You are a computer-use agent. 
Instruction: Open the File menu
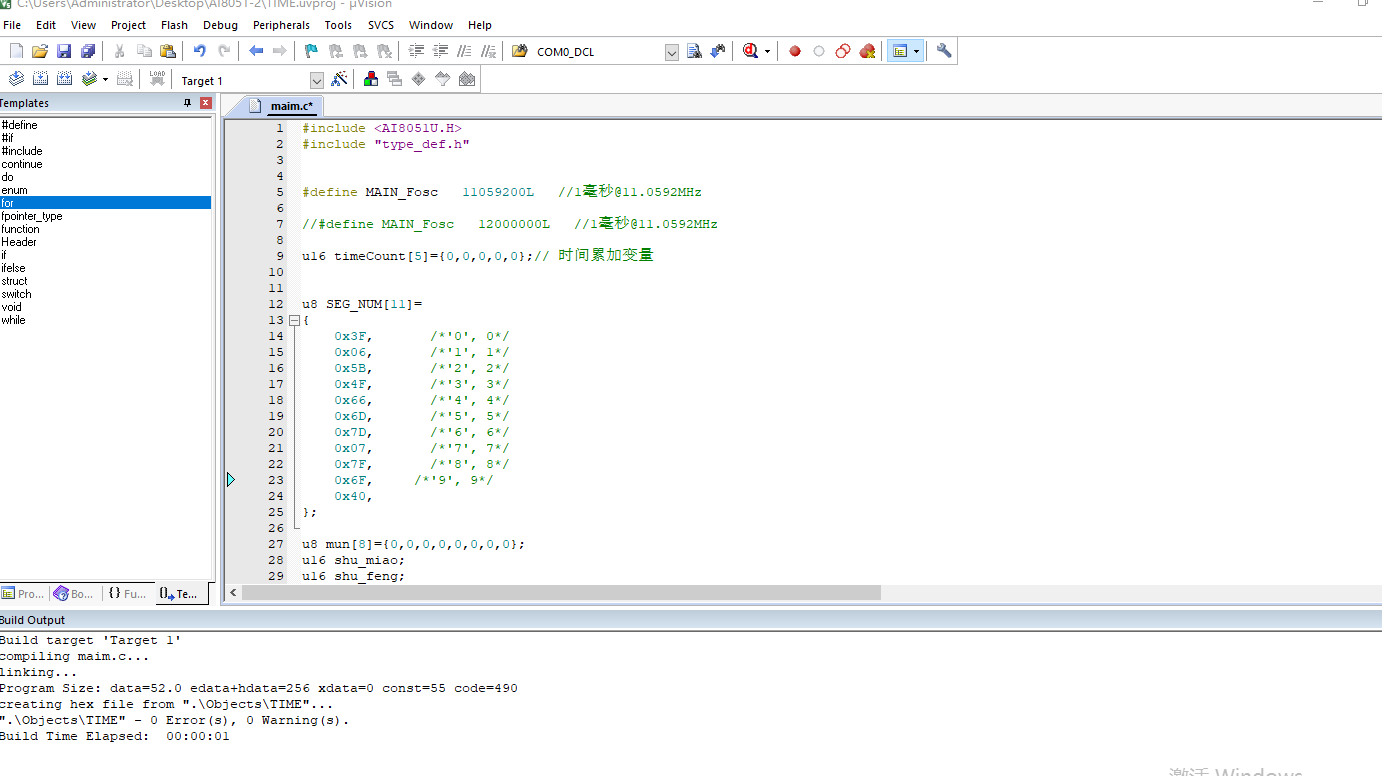click(12, 25)
